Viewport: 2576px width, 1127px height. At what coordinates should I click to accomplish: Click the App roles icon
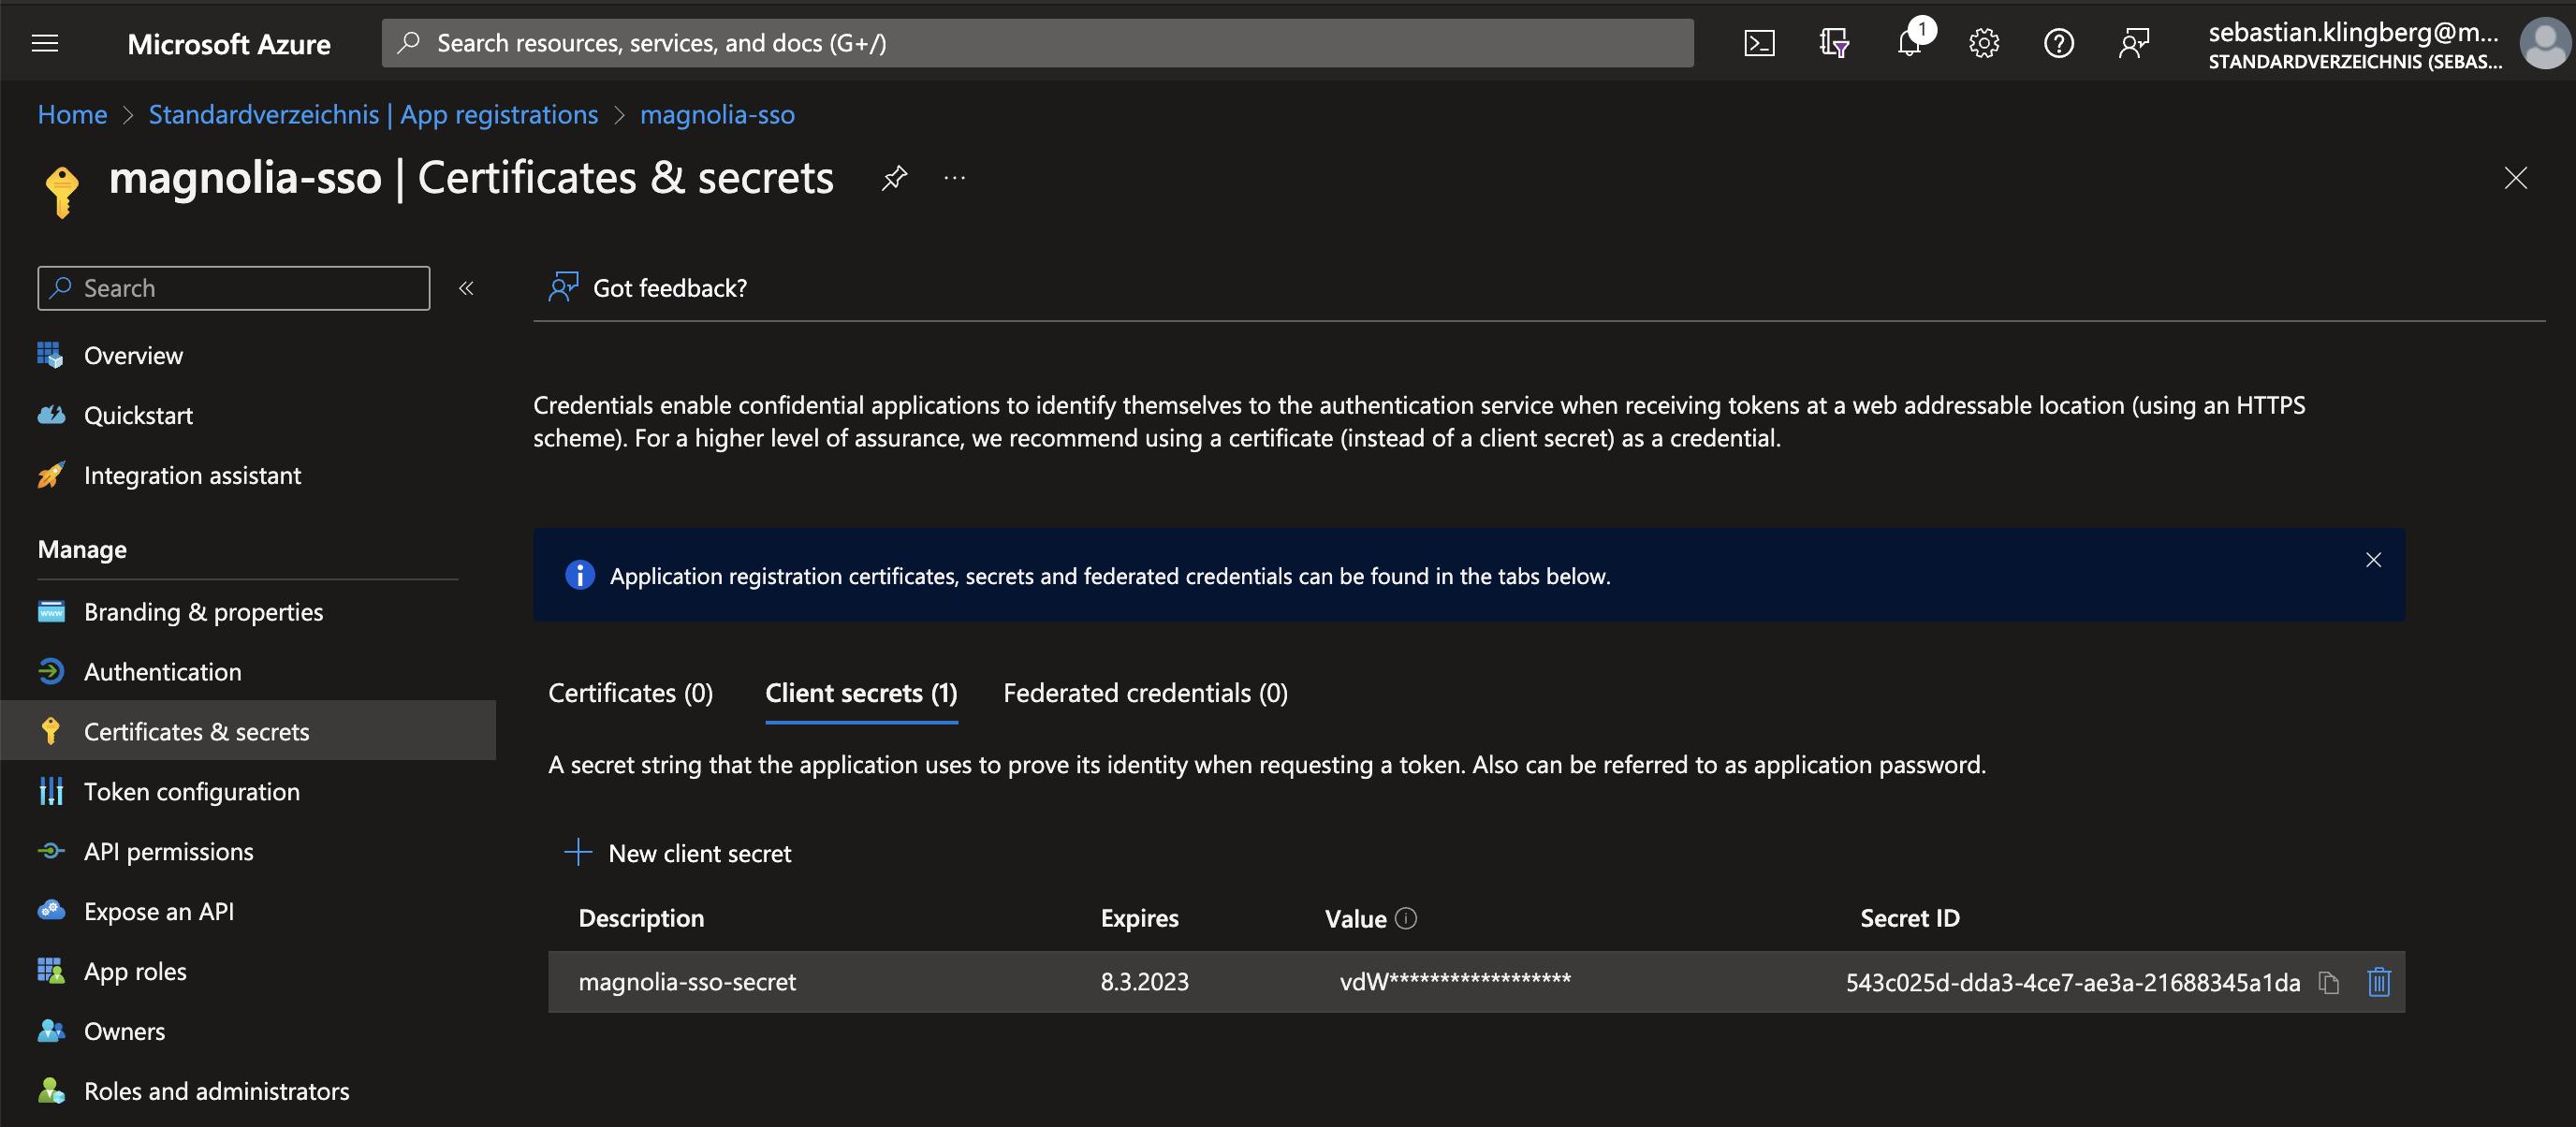[50, 968]
